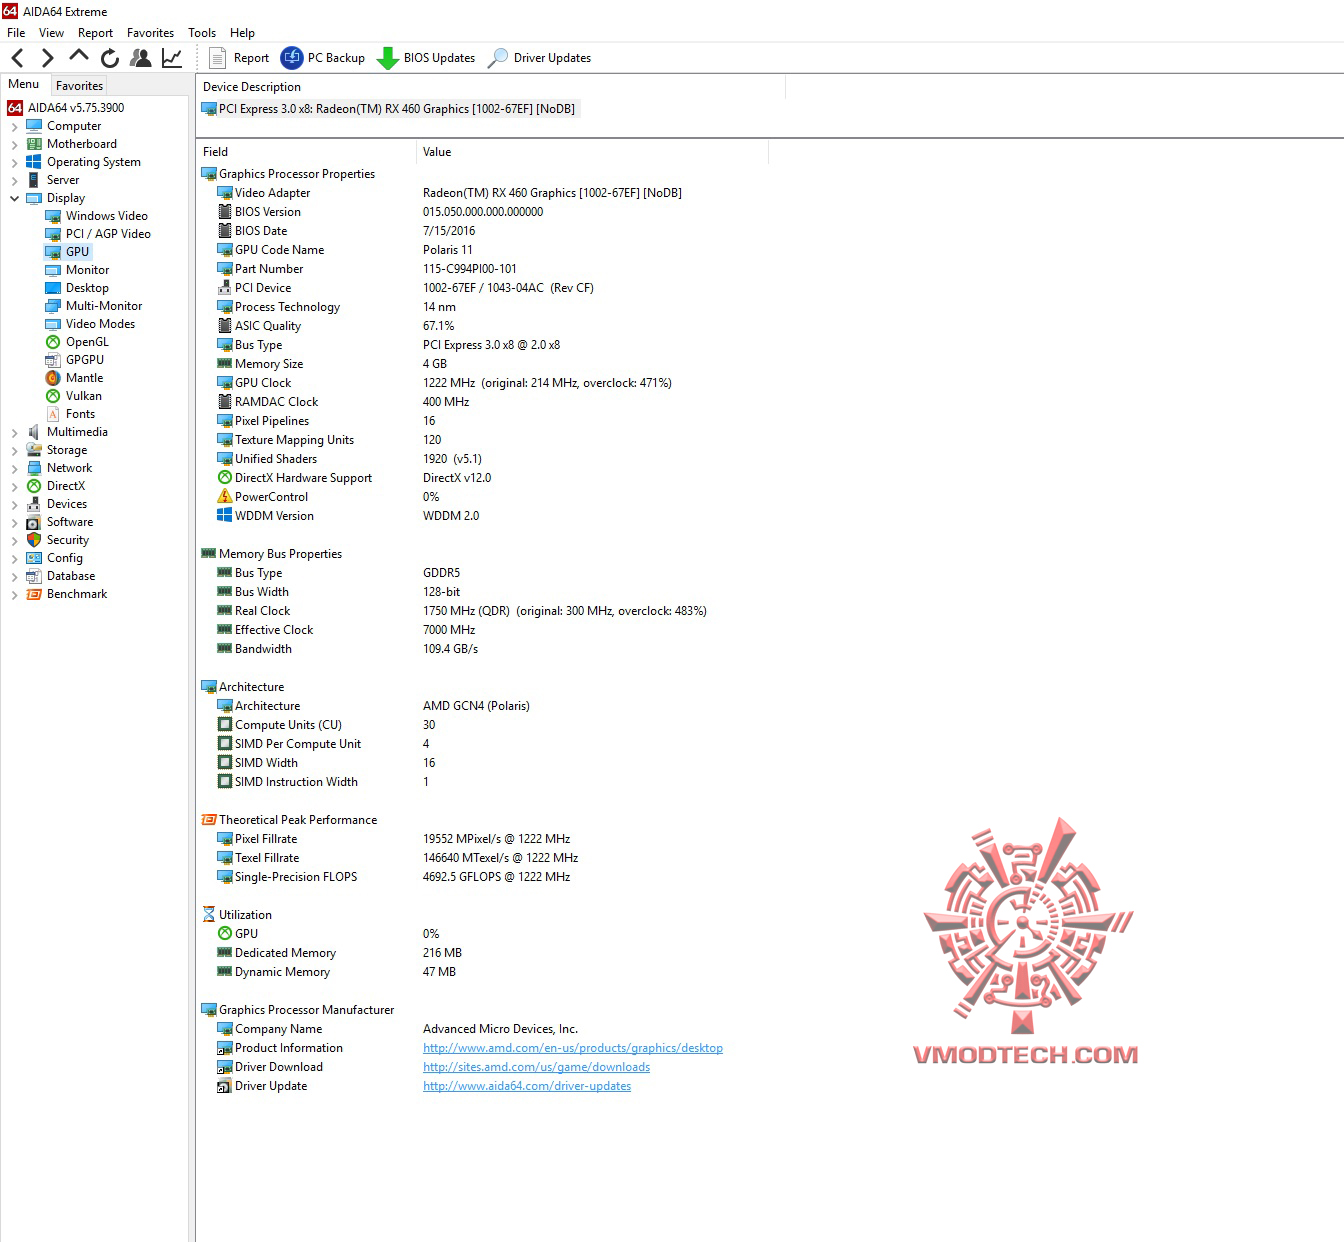Viewport: 1344px width, 1242px height.
Task: Click the Operating System Windows icon
Action: click(x=34, y=162)
